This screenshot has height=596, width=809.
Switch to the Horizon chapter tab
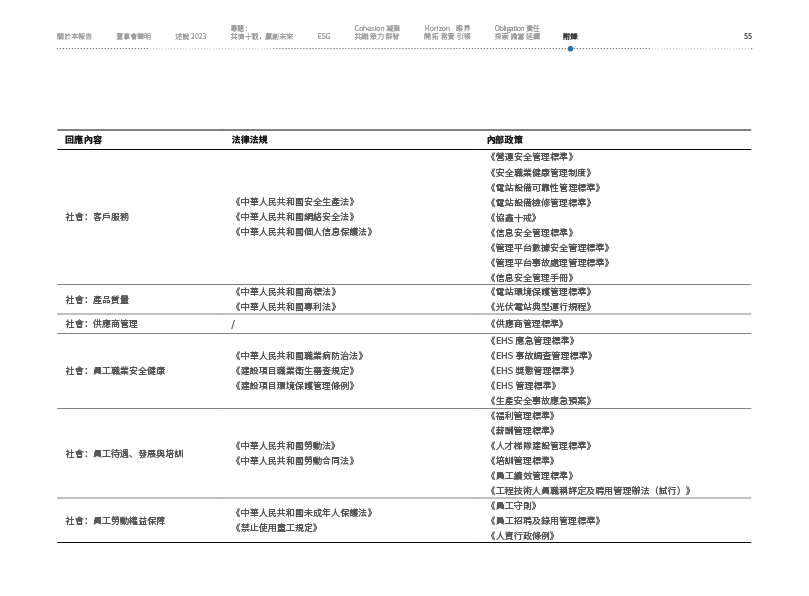447,32
